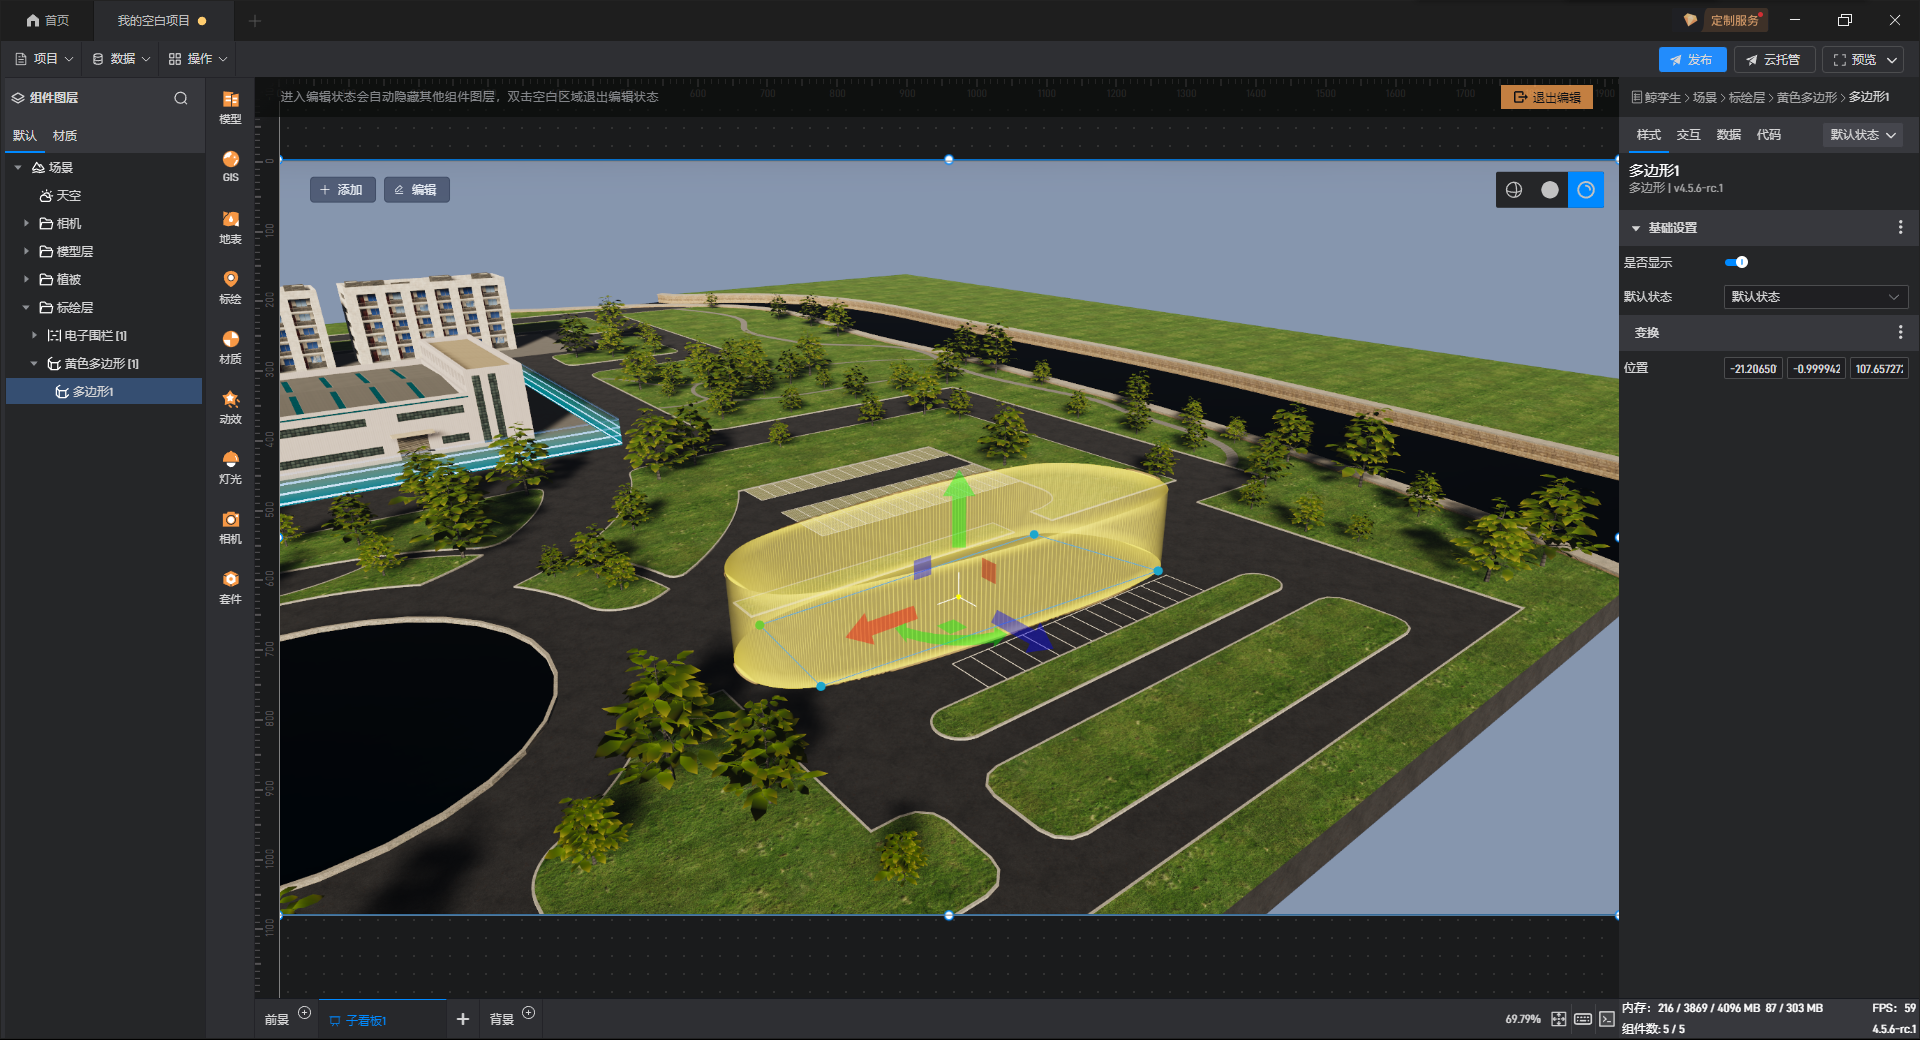Expand the 相机 folder in layer tree
Screen dimensions: 1920x1040
pos(27,224)
